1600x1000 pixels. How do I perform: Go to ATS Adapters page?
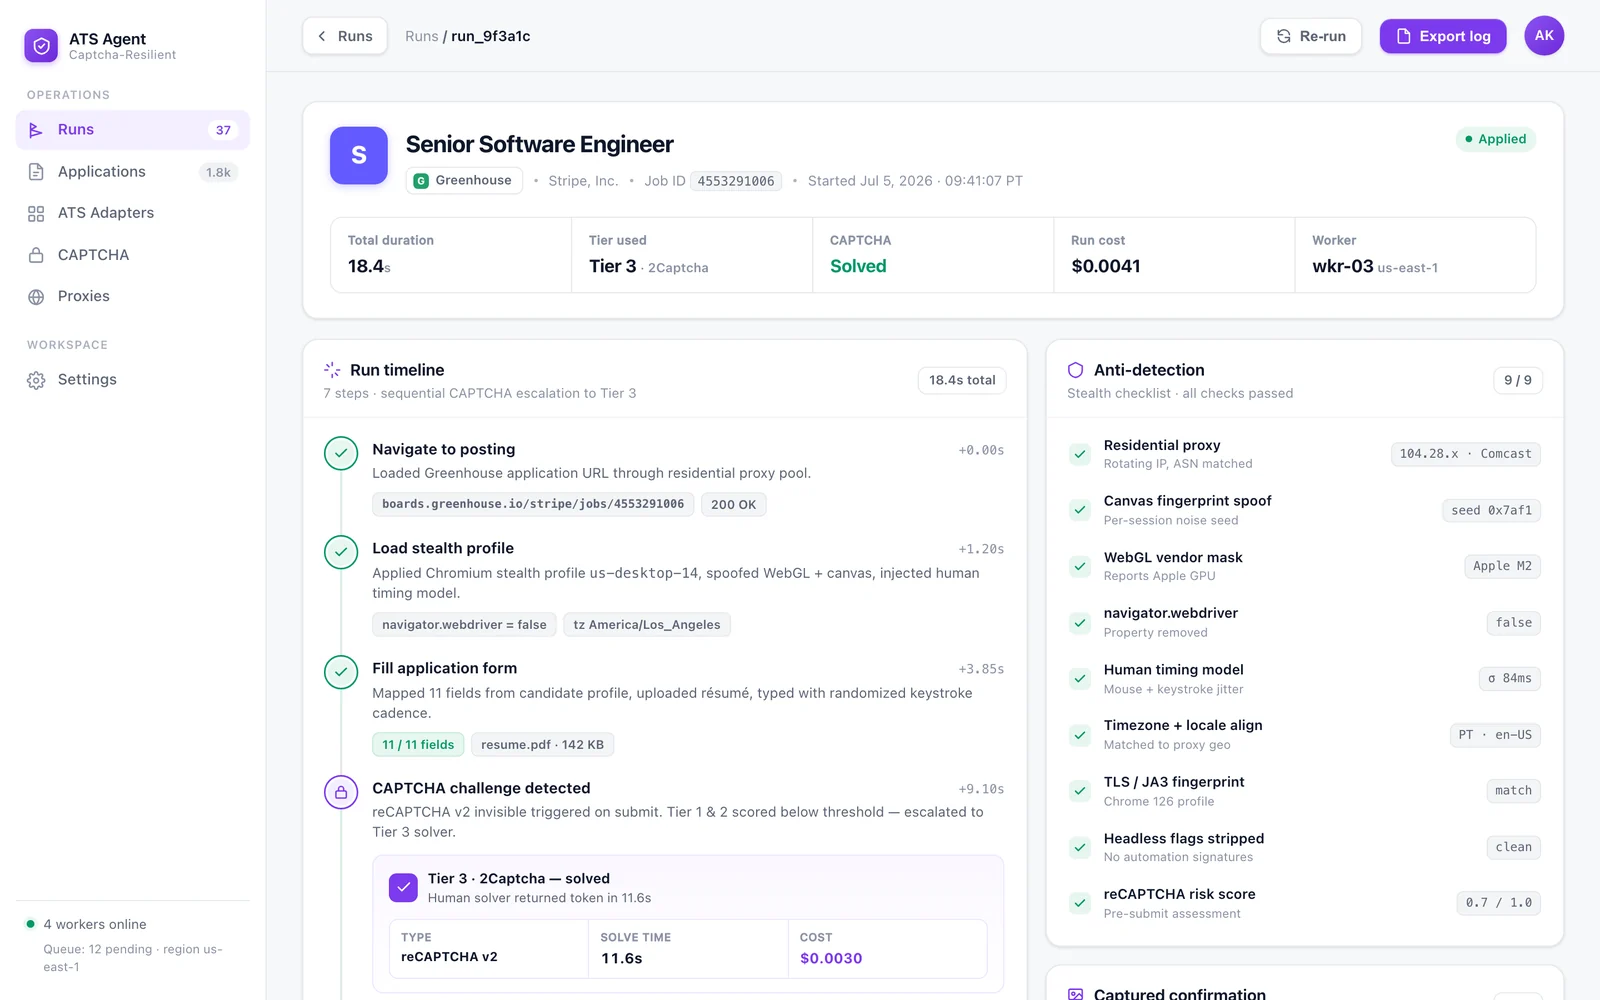tap(133, 213)
